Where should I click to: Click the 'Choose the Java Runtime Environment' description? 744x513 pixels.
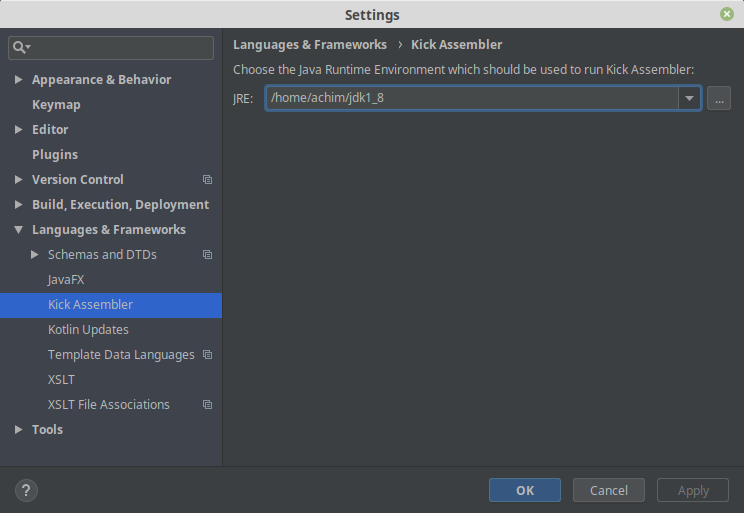(x=464, y=70)
